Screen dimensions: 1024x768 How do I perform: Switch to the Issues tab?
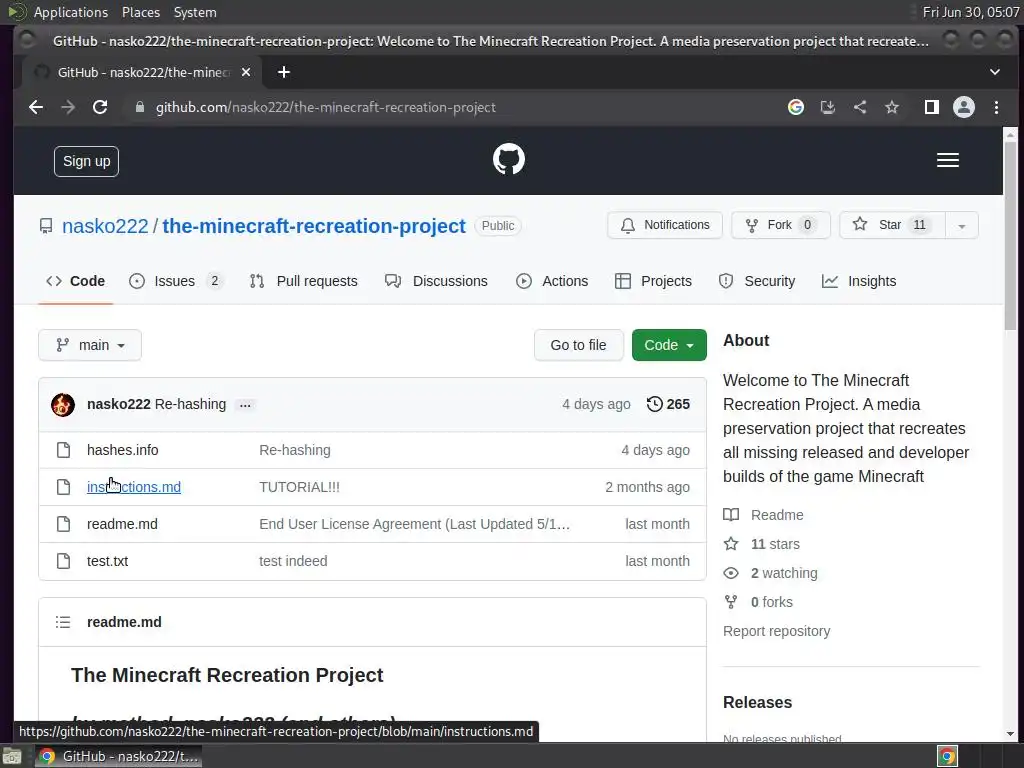[x=176, y=281]
